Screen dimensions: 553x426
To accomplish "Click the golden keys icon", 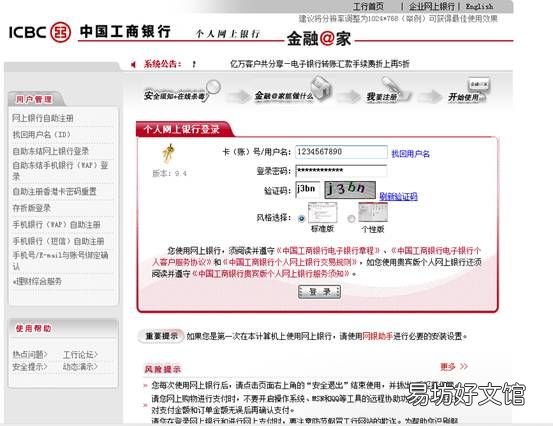I will coord(168,154).
